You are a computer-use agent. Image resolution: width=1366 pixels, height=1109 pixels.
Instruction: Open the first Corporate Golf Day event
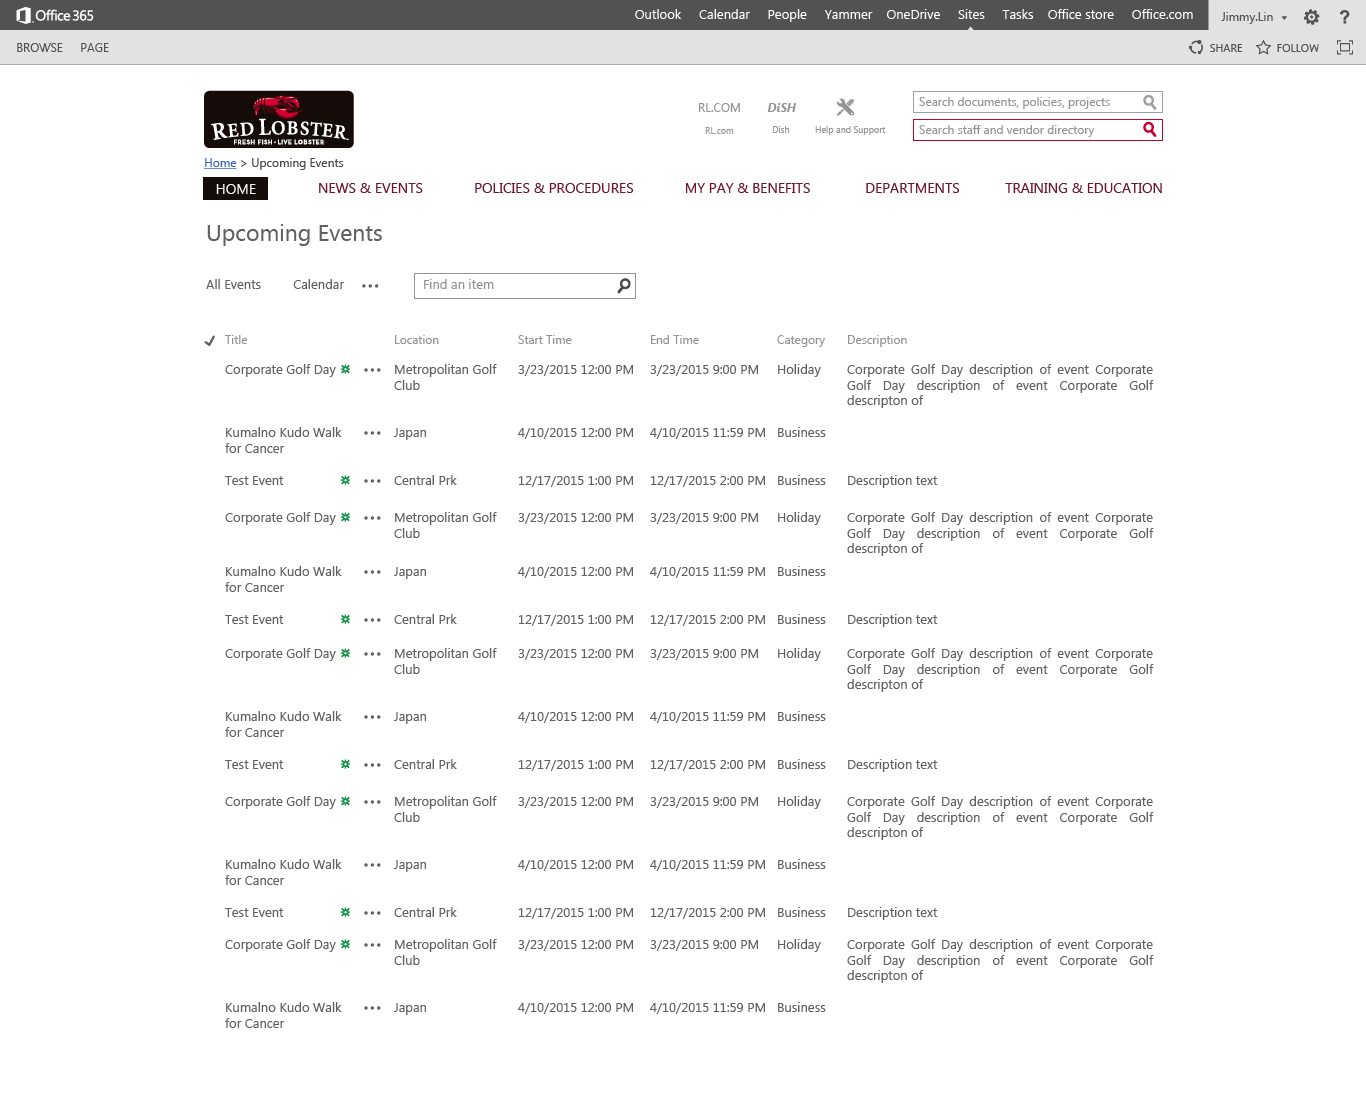[280, 370]
